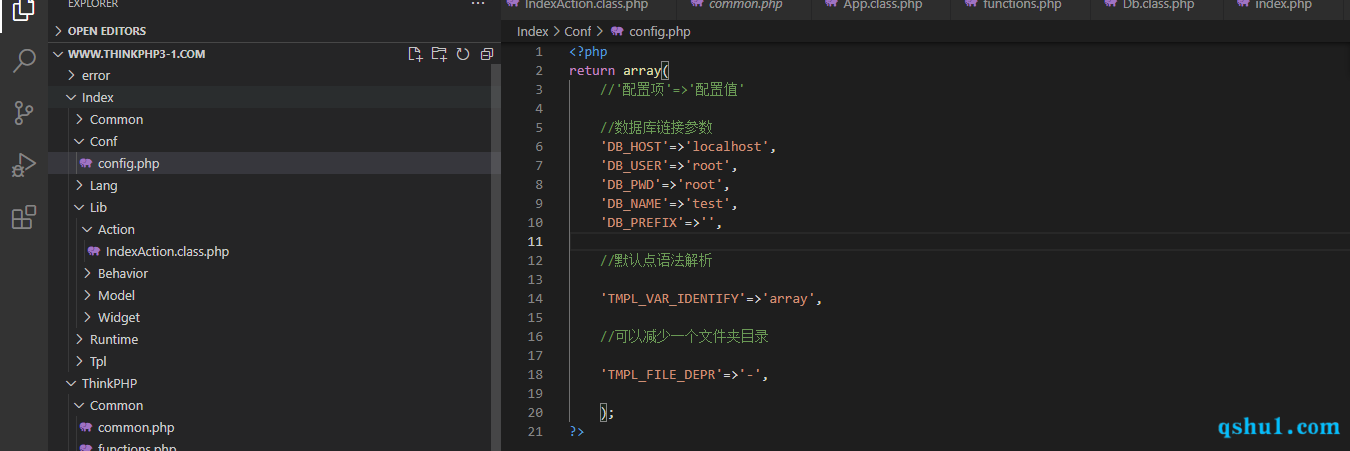Open the Run and Debug view

pos(24,165)
